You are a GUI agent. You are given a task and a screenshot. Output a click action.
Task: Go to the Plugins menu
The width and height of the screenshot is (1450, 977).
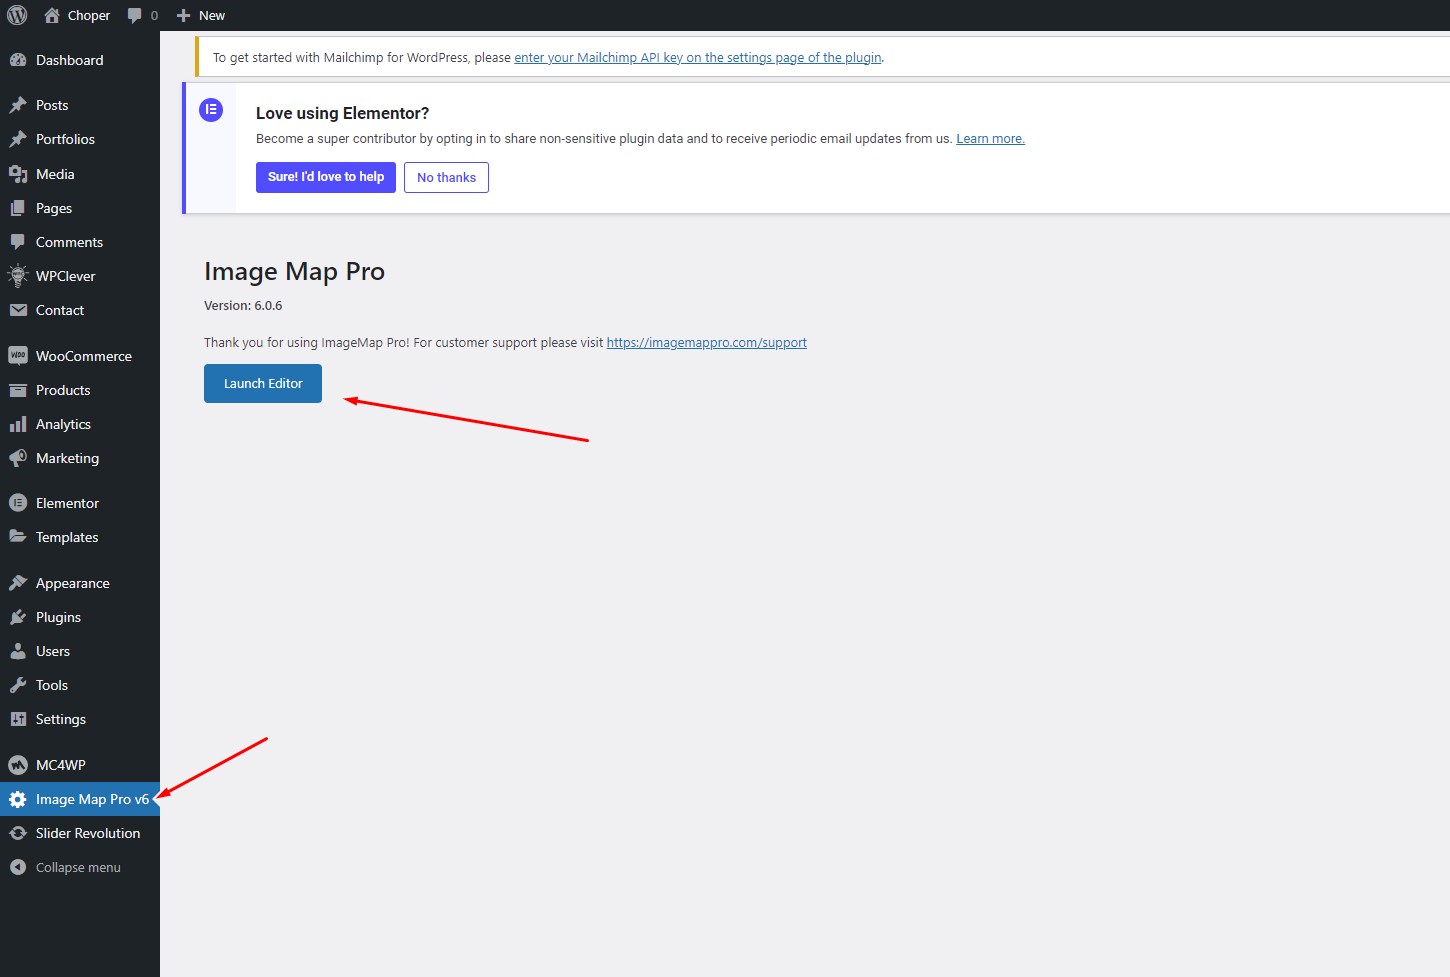pyautogui.click(x=58, y=617)
